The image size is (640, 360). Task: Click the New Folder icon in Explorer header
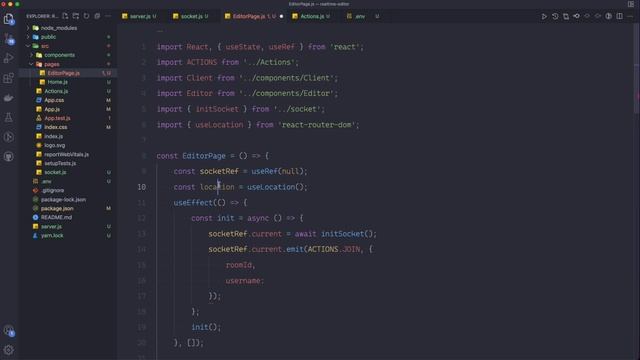pyautogui.click(x=76, y=16)
